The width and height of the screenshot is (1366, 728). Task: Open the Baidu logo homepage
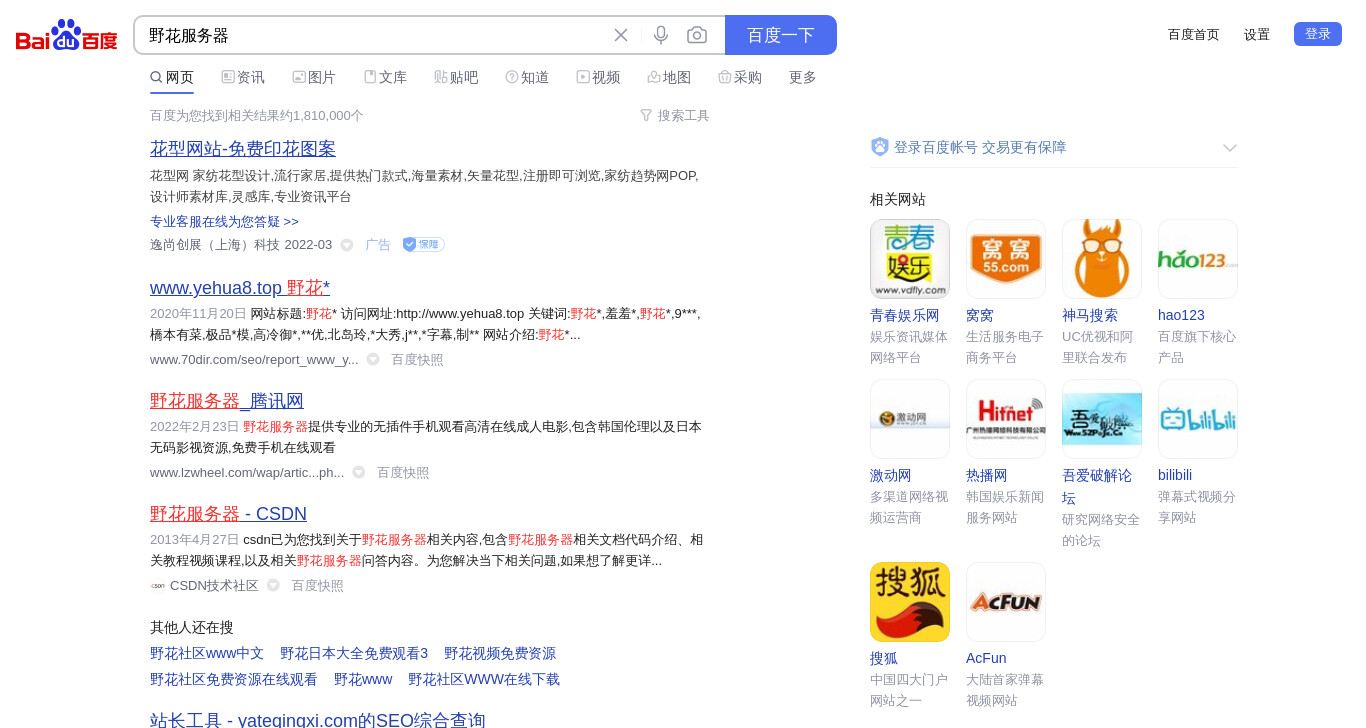tap(67, 35)
